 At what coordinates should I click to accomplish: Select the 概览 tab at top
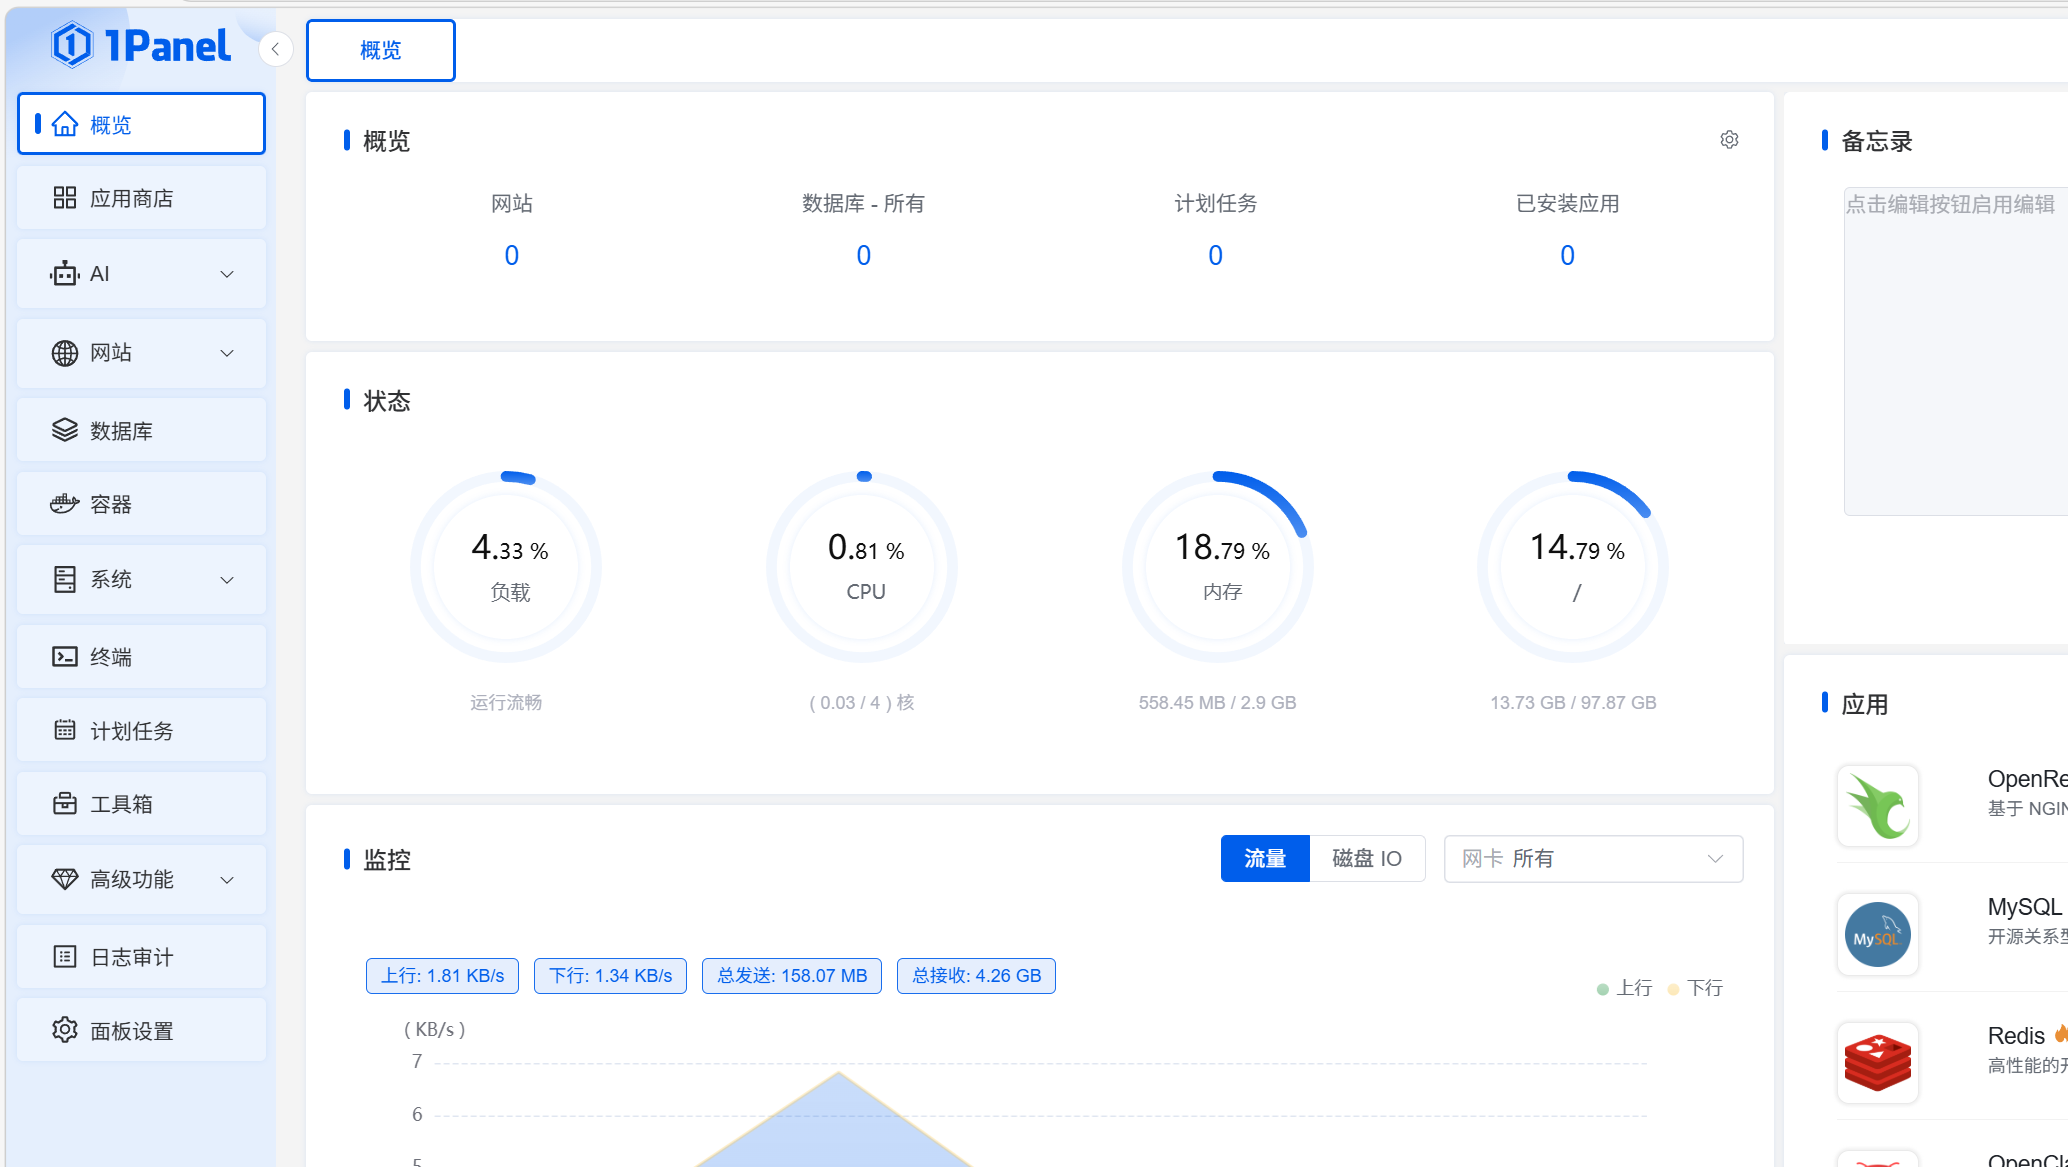[380, 50]
